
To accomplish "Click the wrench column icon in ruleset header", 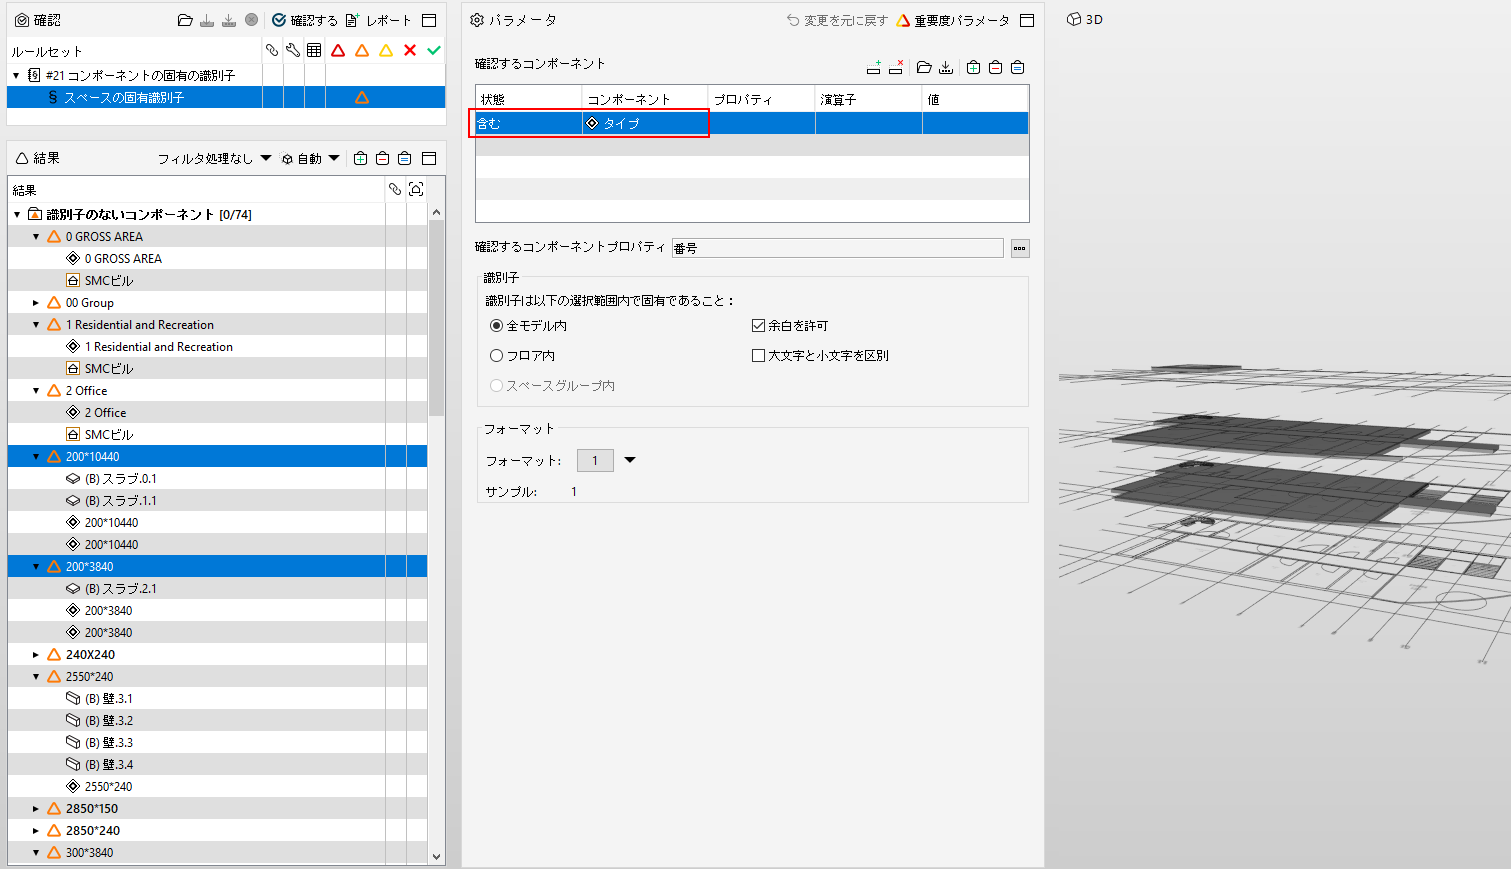I will click(293, 50).
